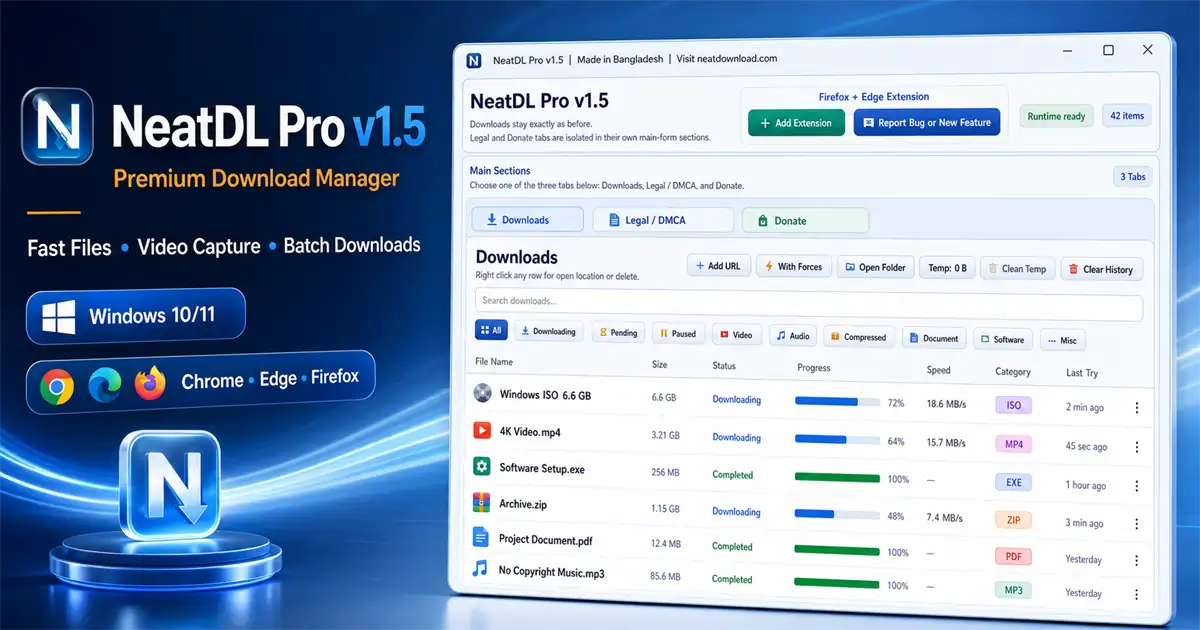The width and height of the screenshot is (1200, 630).
Task: Sort by the Last Try column header
Action: [x=1082, y=373]
